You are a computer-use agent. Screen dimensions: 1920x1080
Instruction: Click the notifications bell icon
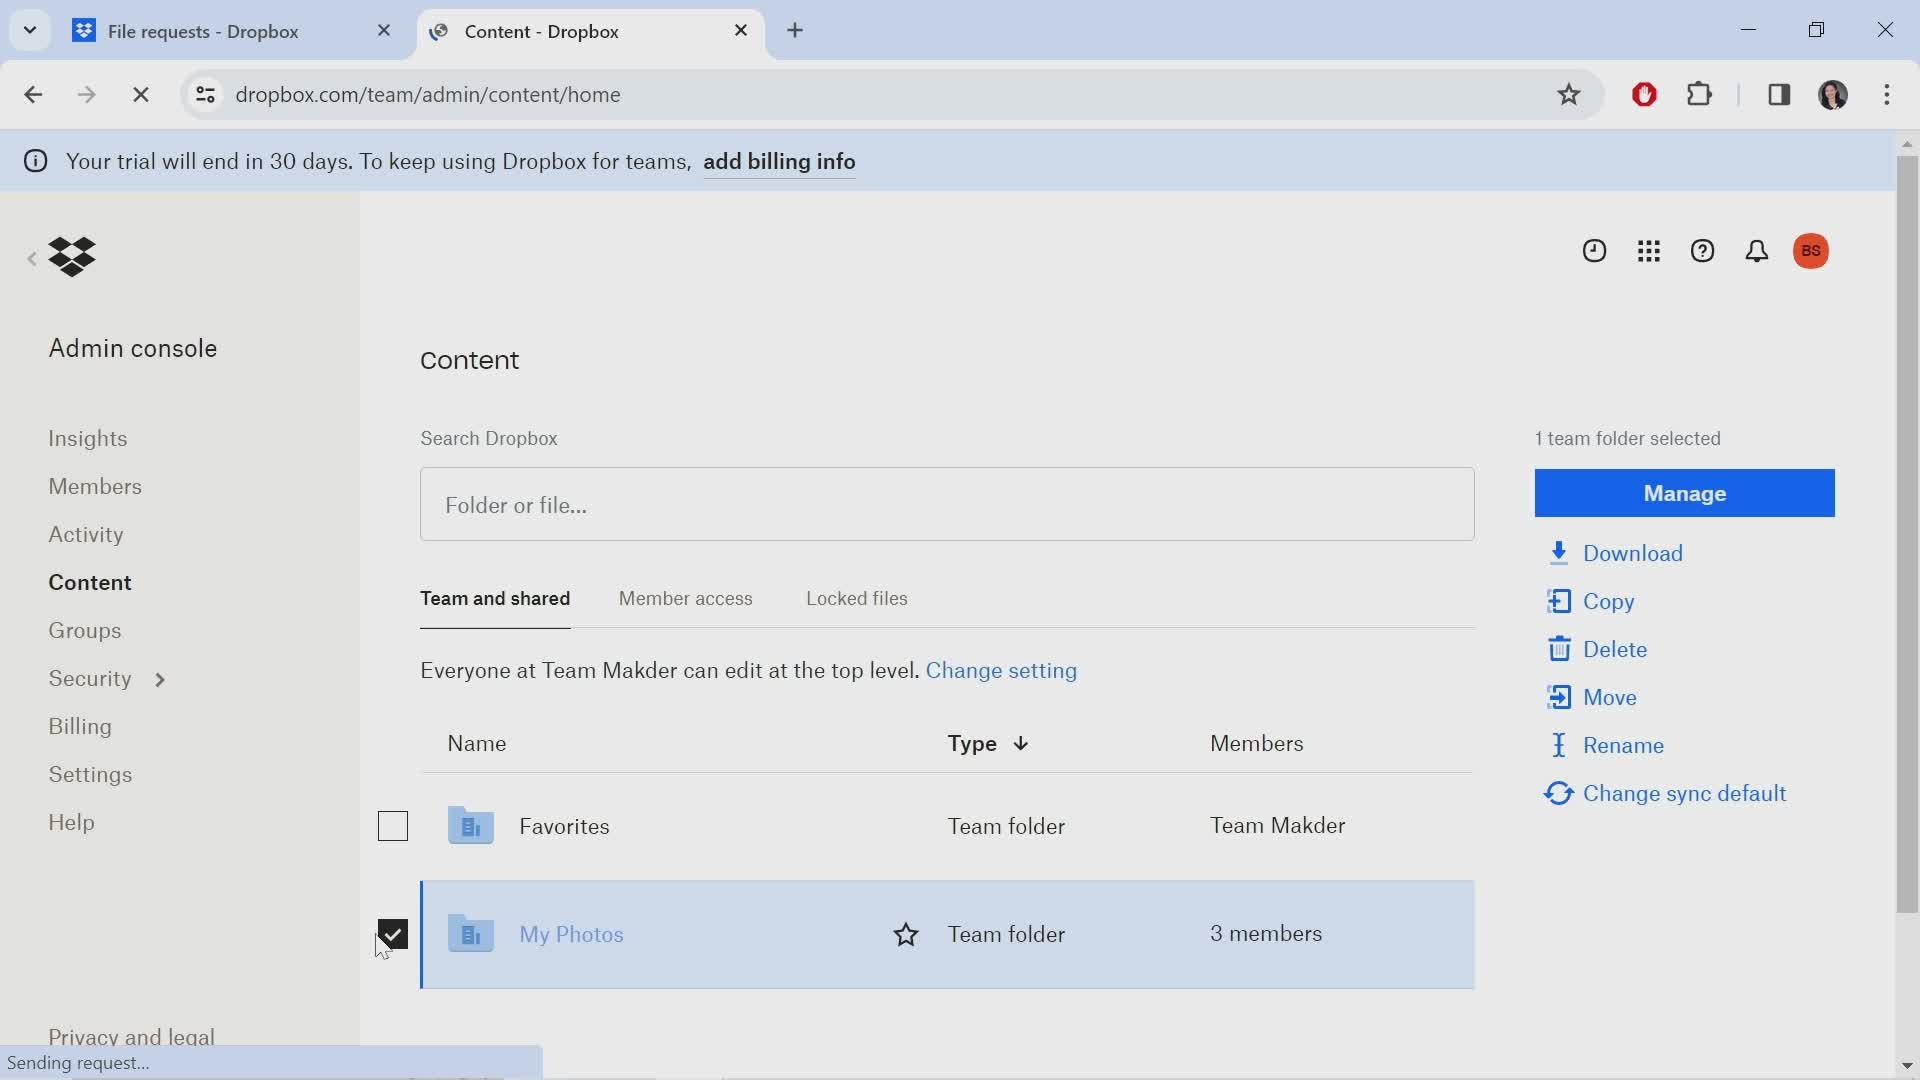[1758, 251]
